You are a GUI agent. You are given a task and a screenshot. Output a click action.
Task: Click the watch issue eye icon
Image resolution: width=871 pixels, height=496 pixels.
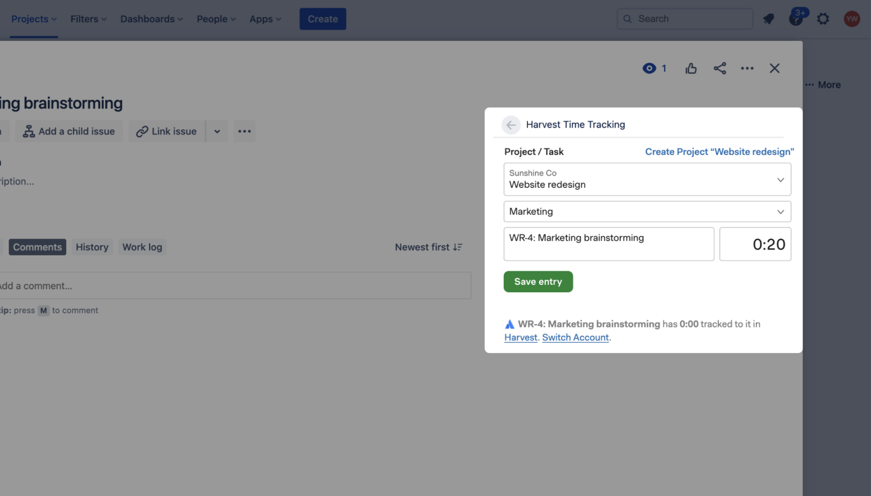pyautogui.click(x=649, y=68)
